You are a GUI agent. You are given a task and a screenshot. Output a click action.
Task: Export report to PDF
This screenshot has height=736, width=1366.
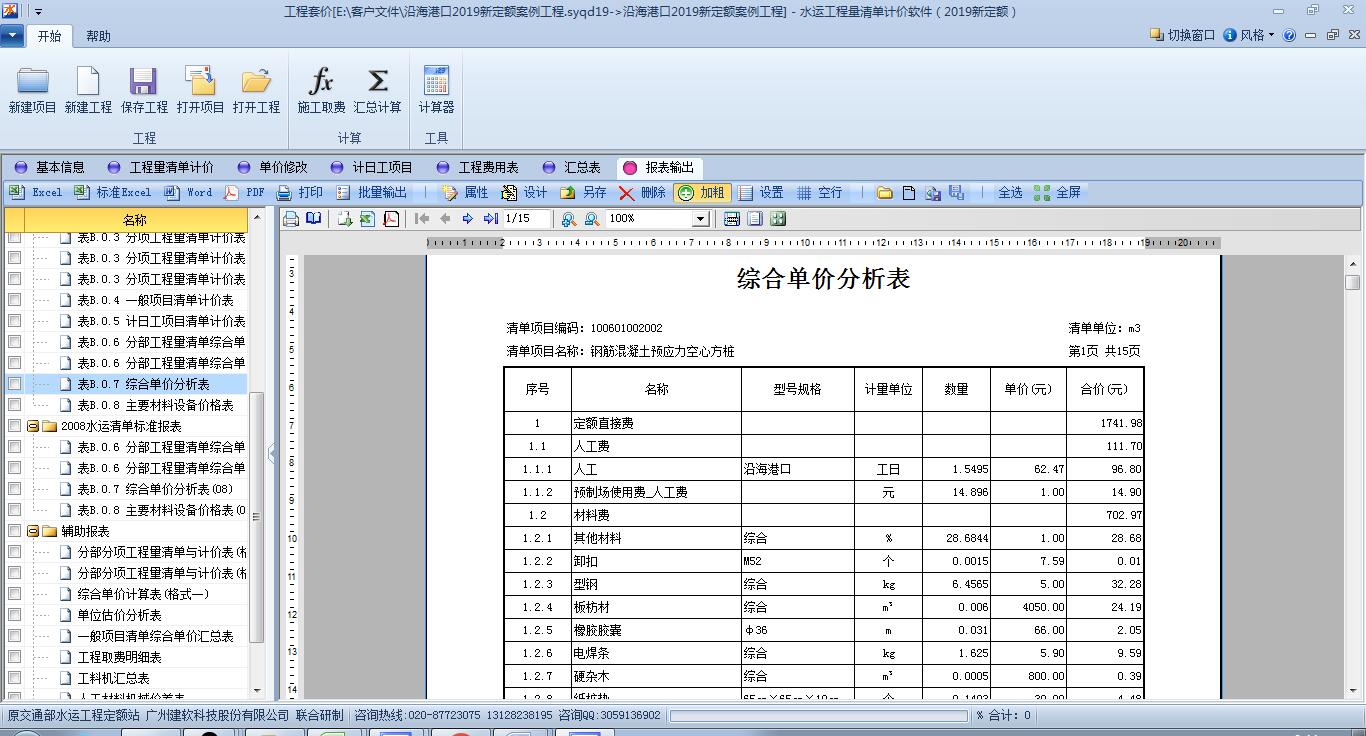[x=244, y=192]
